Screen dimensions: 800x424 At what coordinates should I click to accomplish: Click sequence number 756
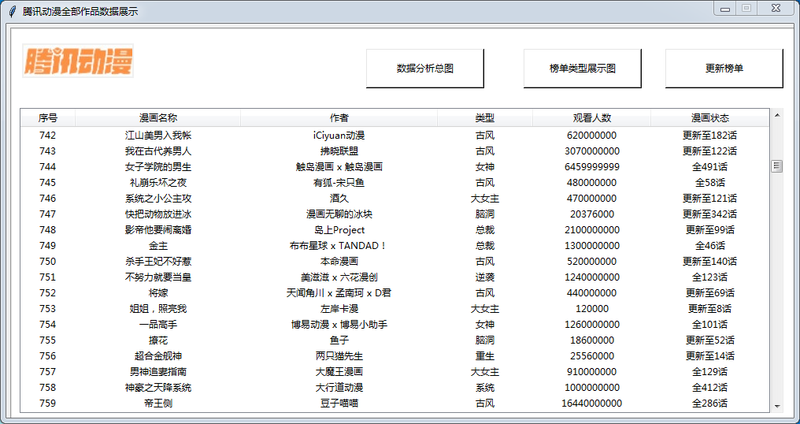pyautogui.click(x=47, y=356)
